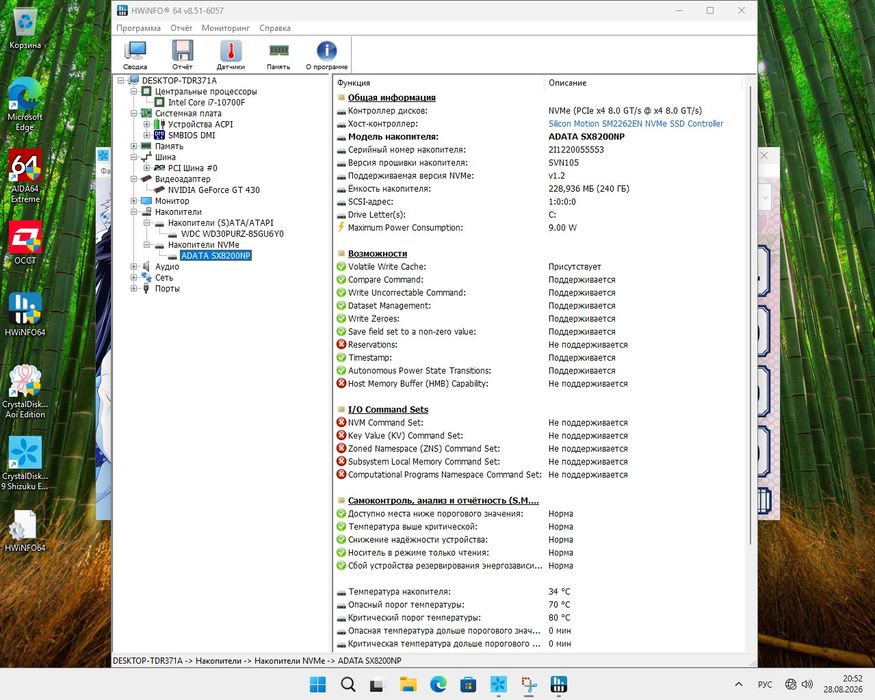Image resolution: width=875 pixels, height=700 pixels.
Task: Click Общая информация section heading
Action: [x=392, y=97]
